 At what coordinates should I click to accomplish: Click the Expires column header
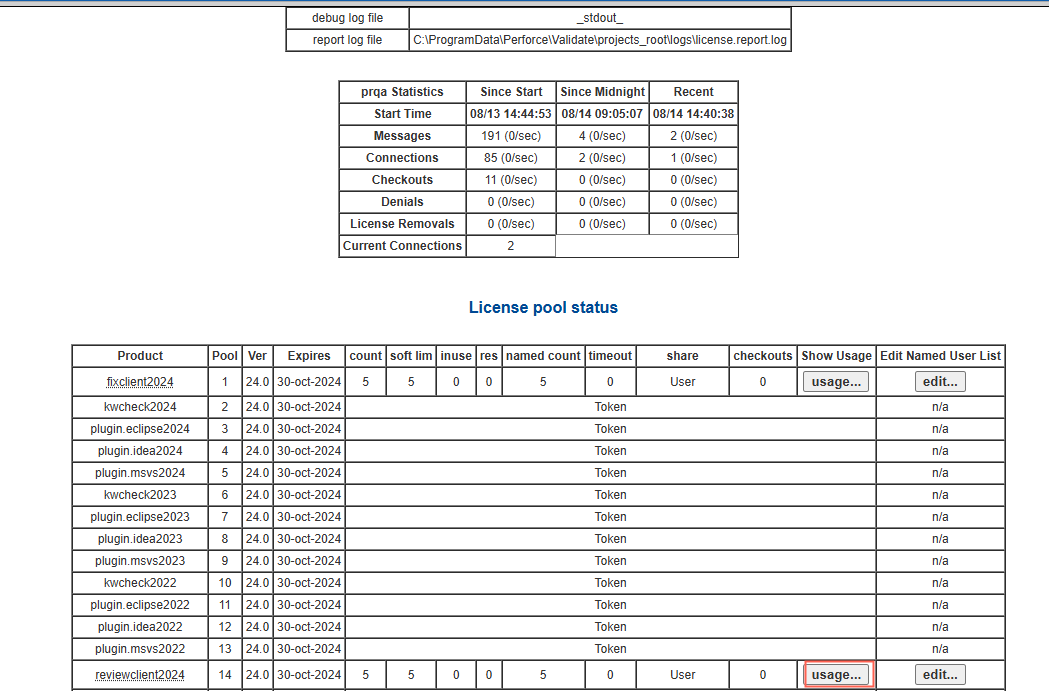(x=309, y=356)
